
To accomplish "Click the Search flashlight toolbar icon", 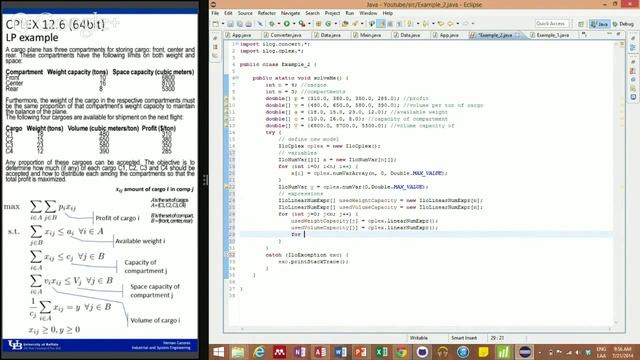I will [x=355, y=24].
